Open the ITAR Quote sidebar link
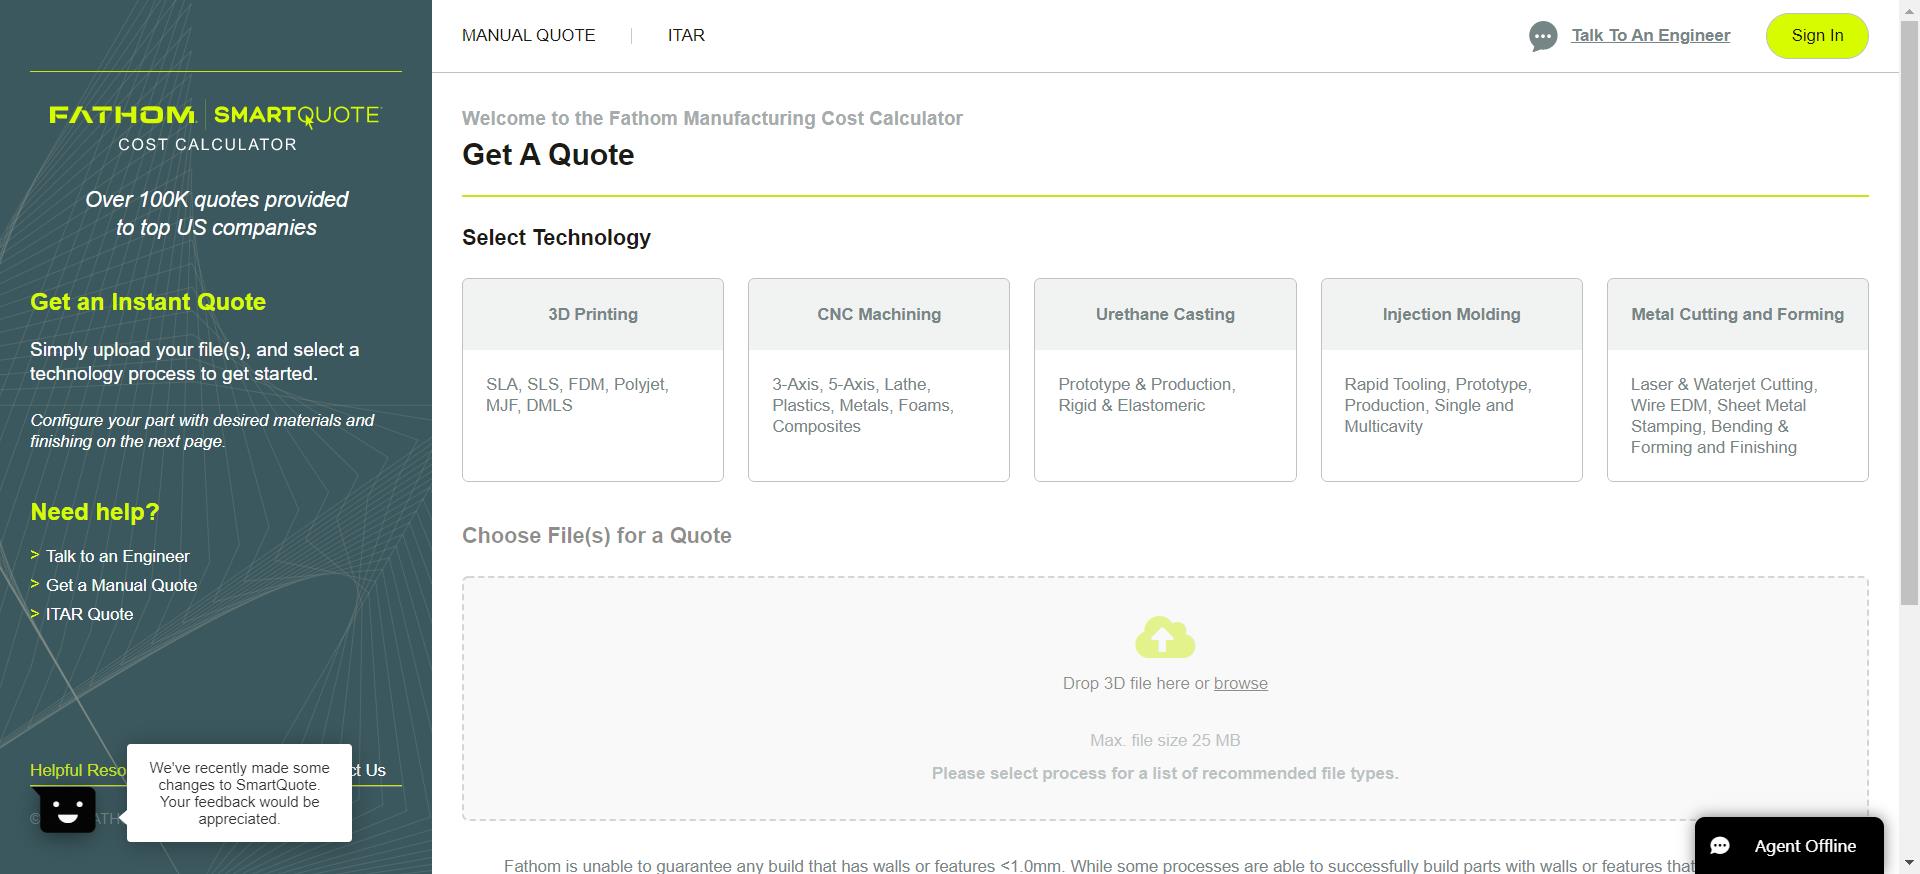1920x874 pixels. [x=89, y=614]
